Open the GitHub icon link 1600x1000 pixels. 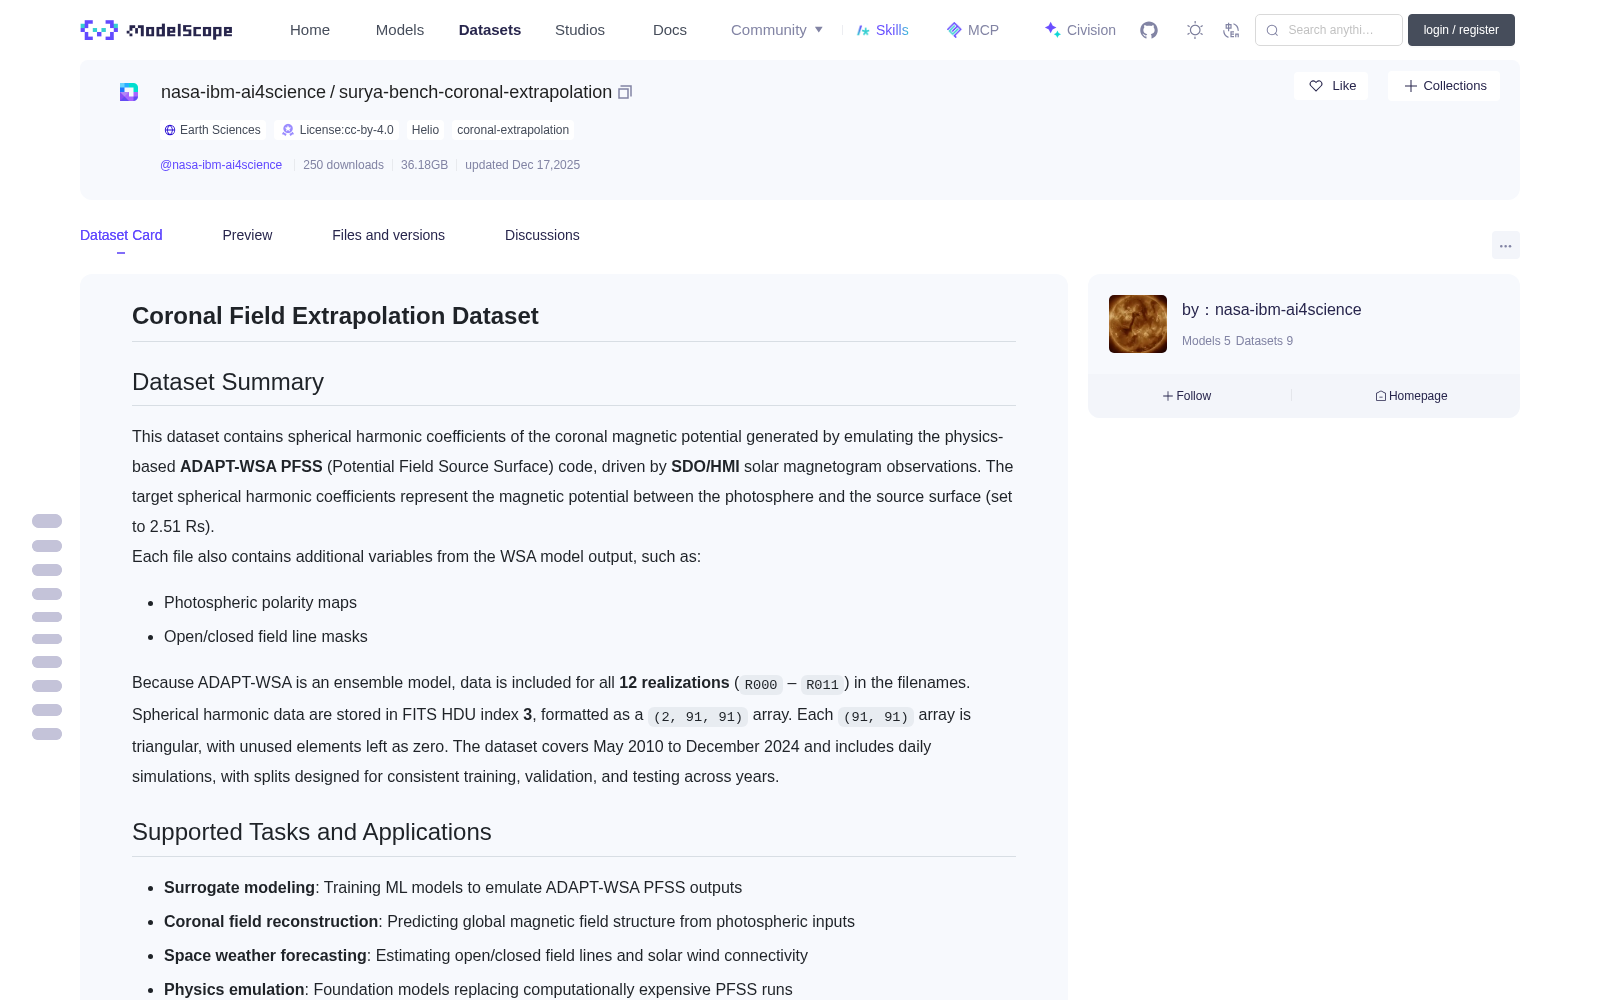pos(1149,30)
